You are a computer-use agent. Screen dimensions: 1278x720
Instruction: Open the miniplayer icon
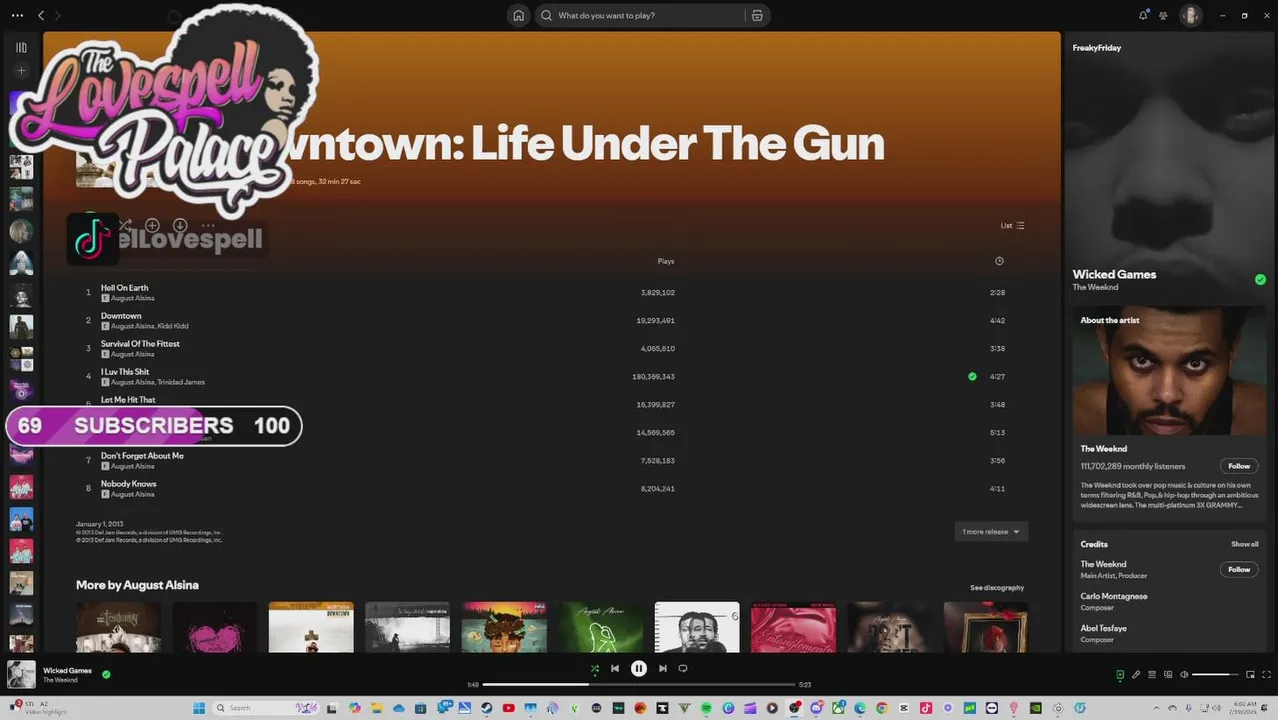point(1250,674)
